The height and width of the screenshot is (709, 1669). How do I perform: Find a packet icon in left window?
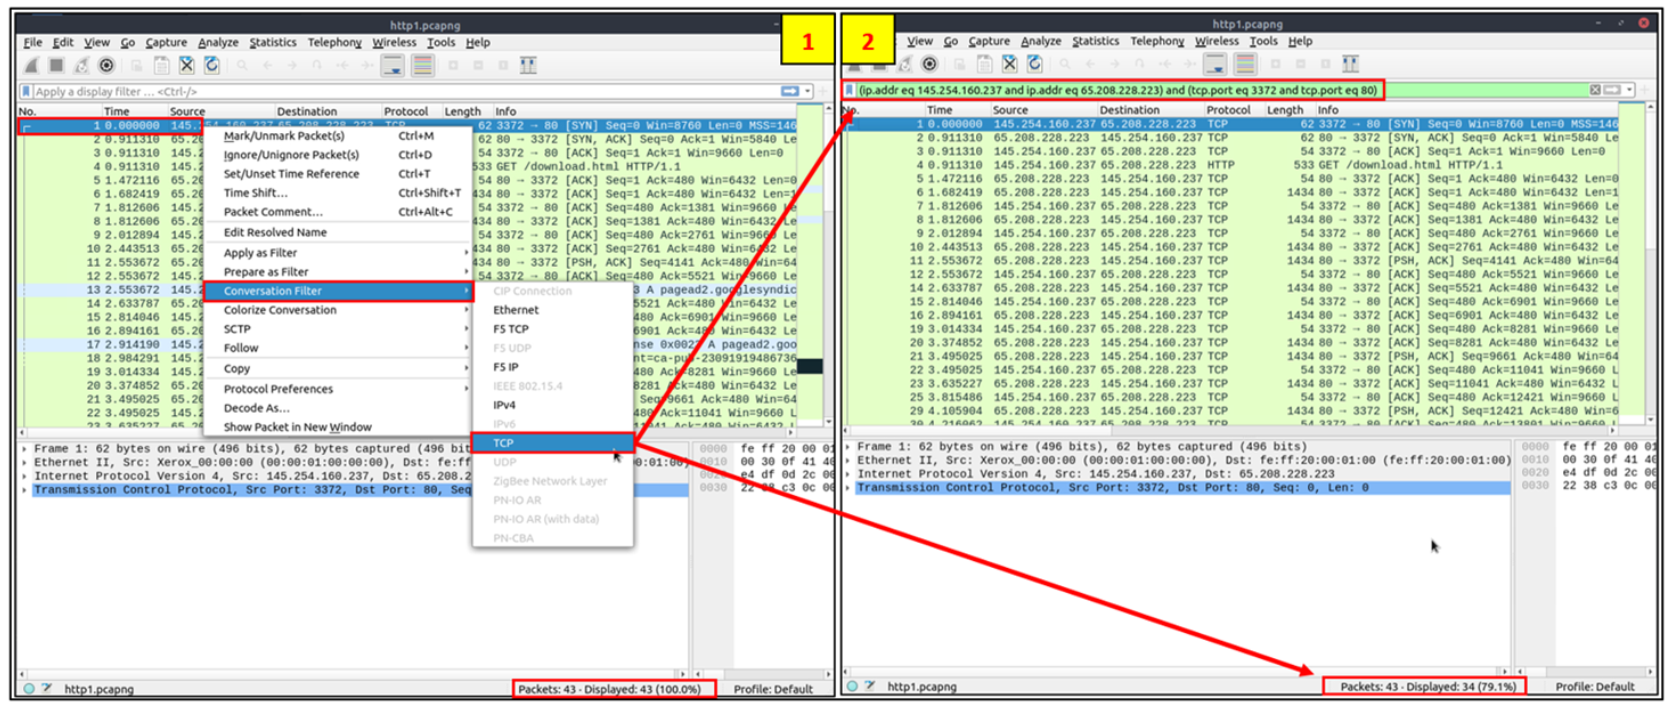[242, 65]
